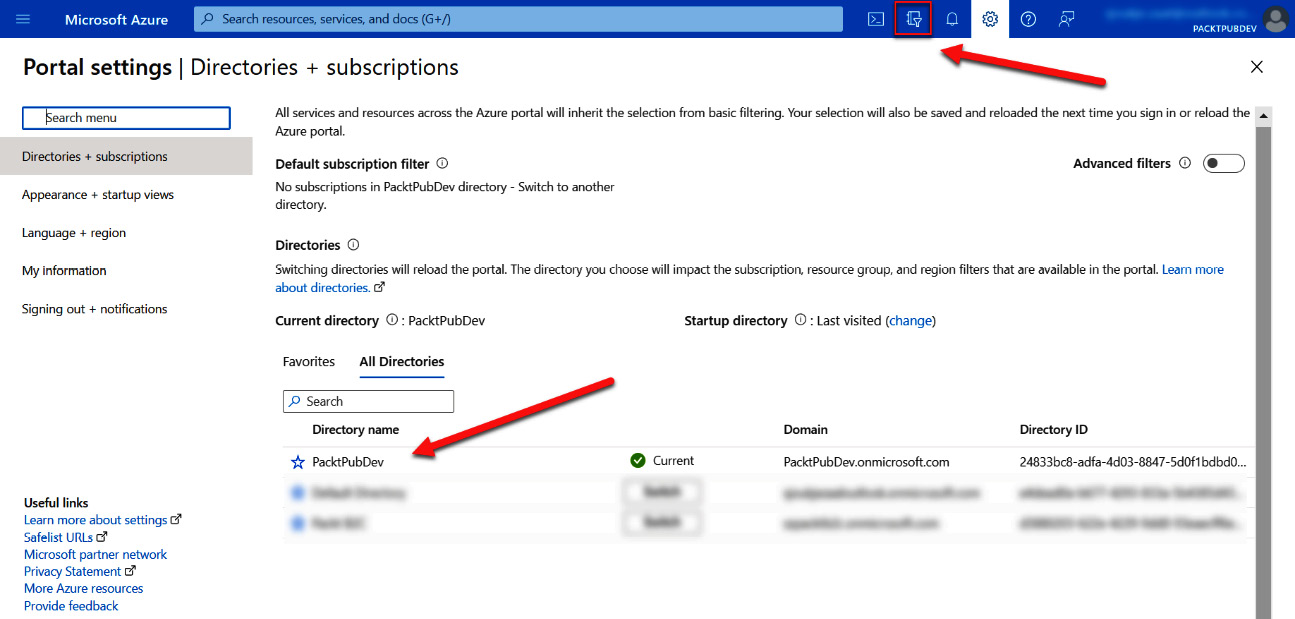Click the scrollbar up arrow
This screenshot has width=1295, height=619.
1264,116
